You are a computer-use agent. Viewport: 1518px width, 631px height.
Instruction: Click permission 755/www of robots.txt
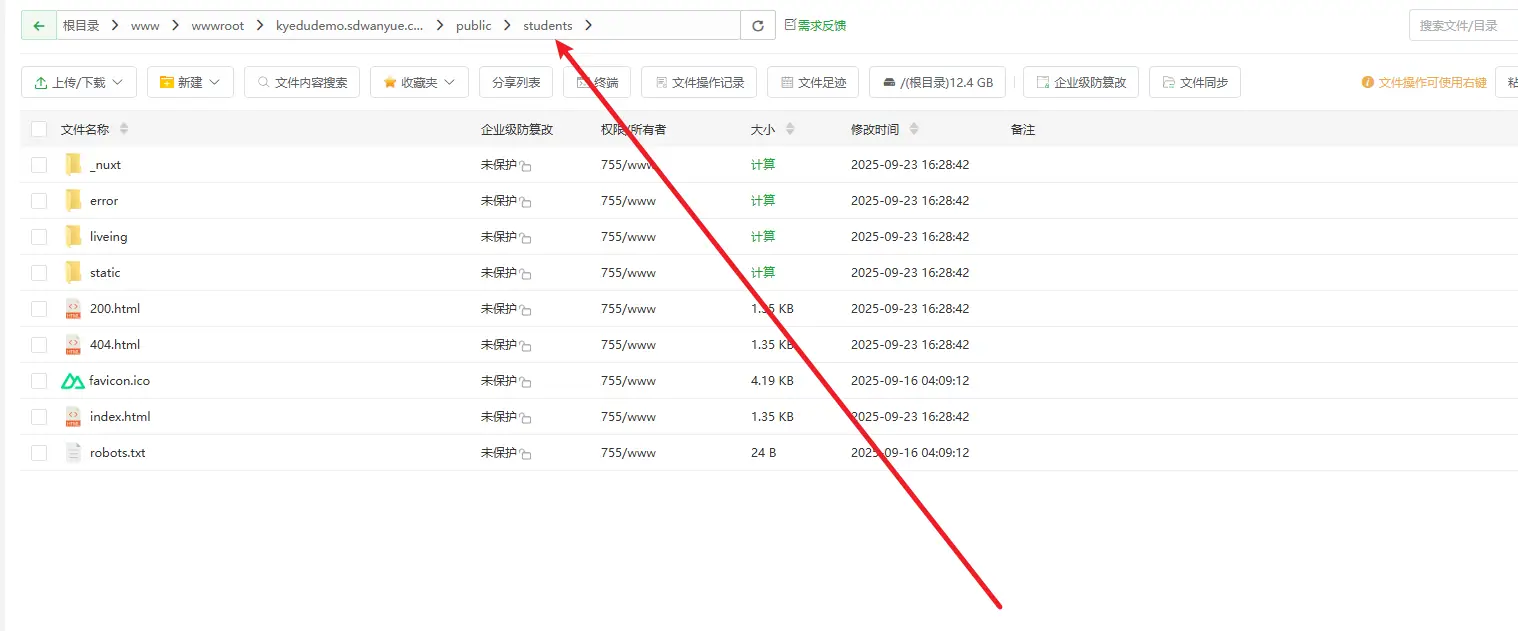click(628, 453)
